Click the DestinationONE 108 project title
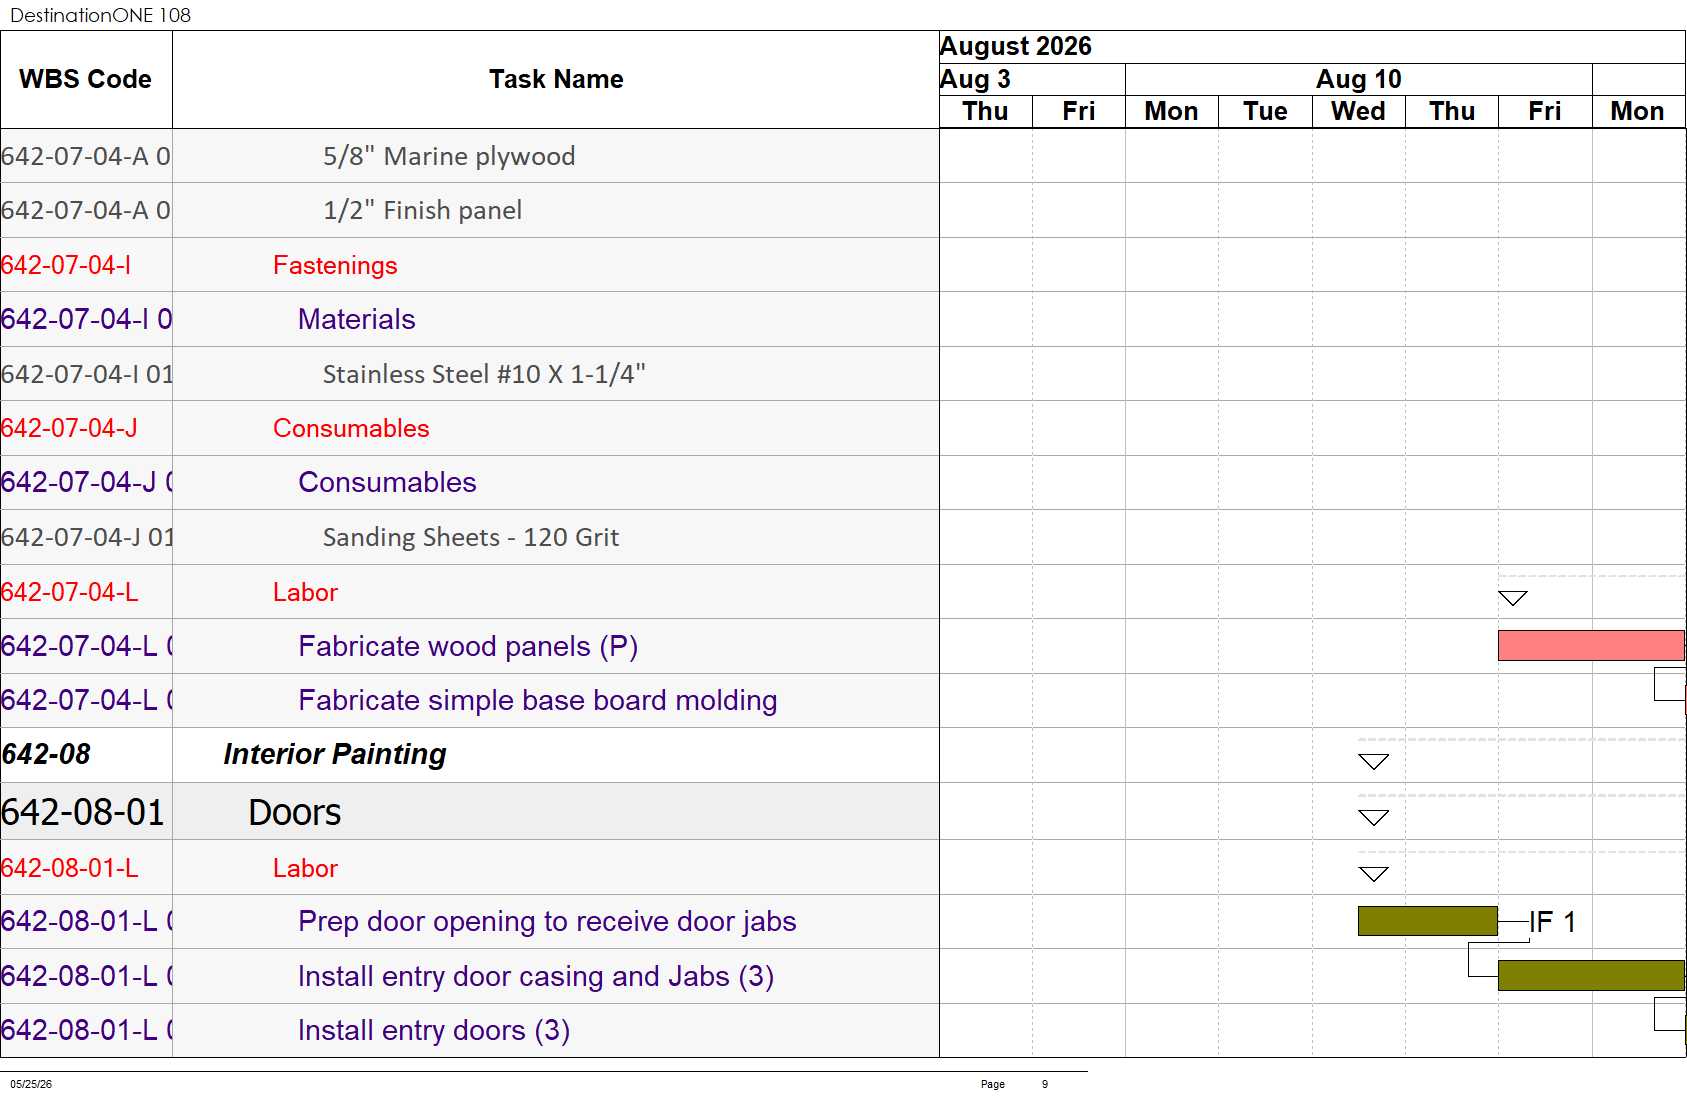Image resolution: width=1687 pixels, height=1097 pixels. (x=100, y=15)
